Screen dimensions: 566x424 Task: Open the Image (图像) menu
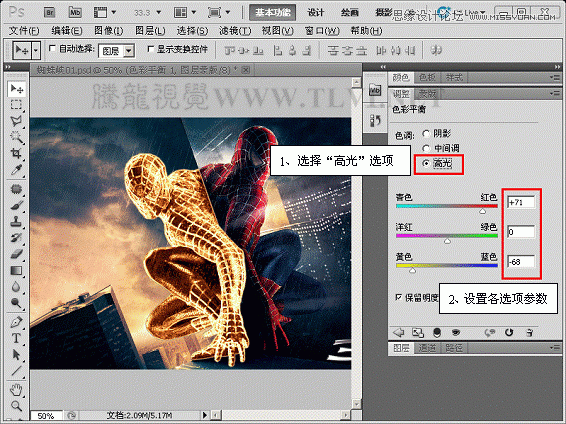109,31
